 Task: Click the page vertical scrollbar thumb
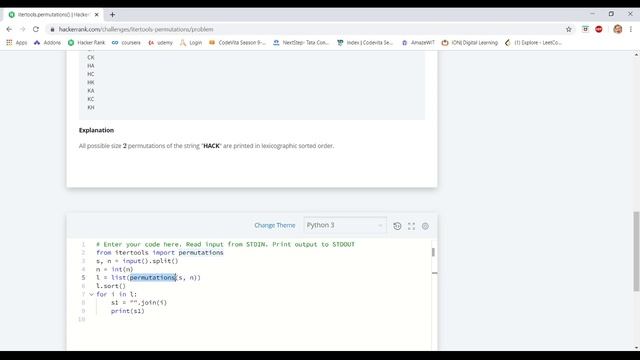pos(636,251)
